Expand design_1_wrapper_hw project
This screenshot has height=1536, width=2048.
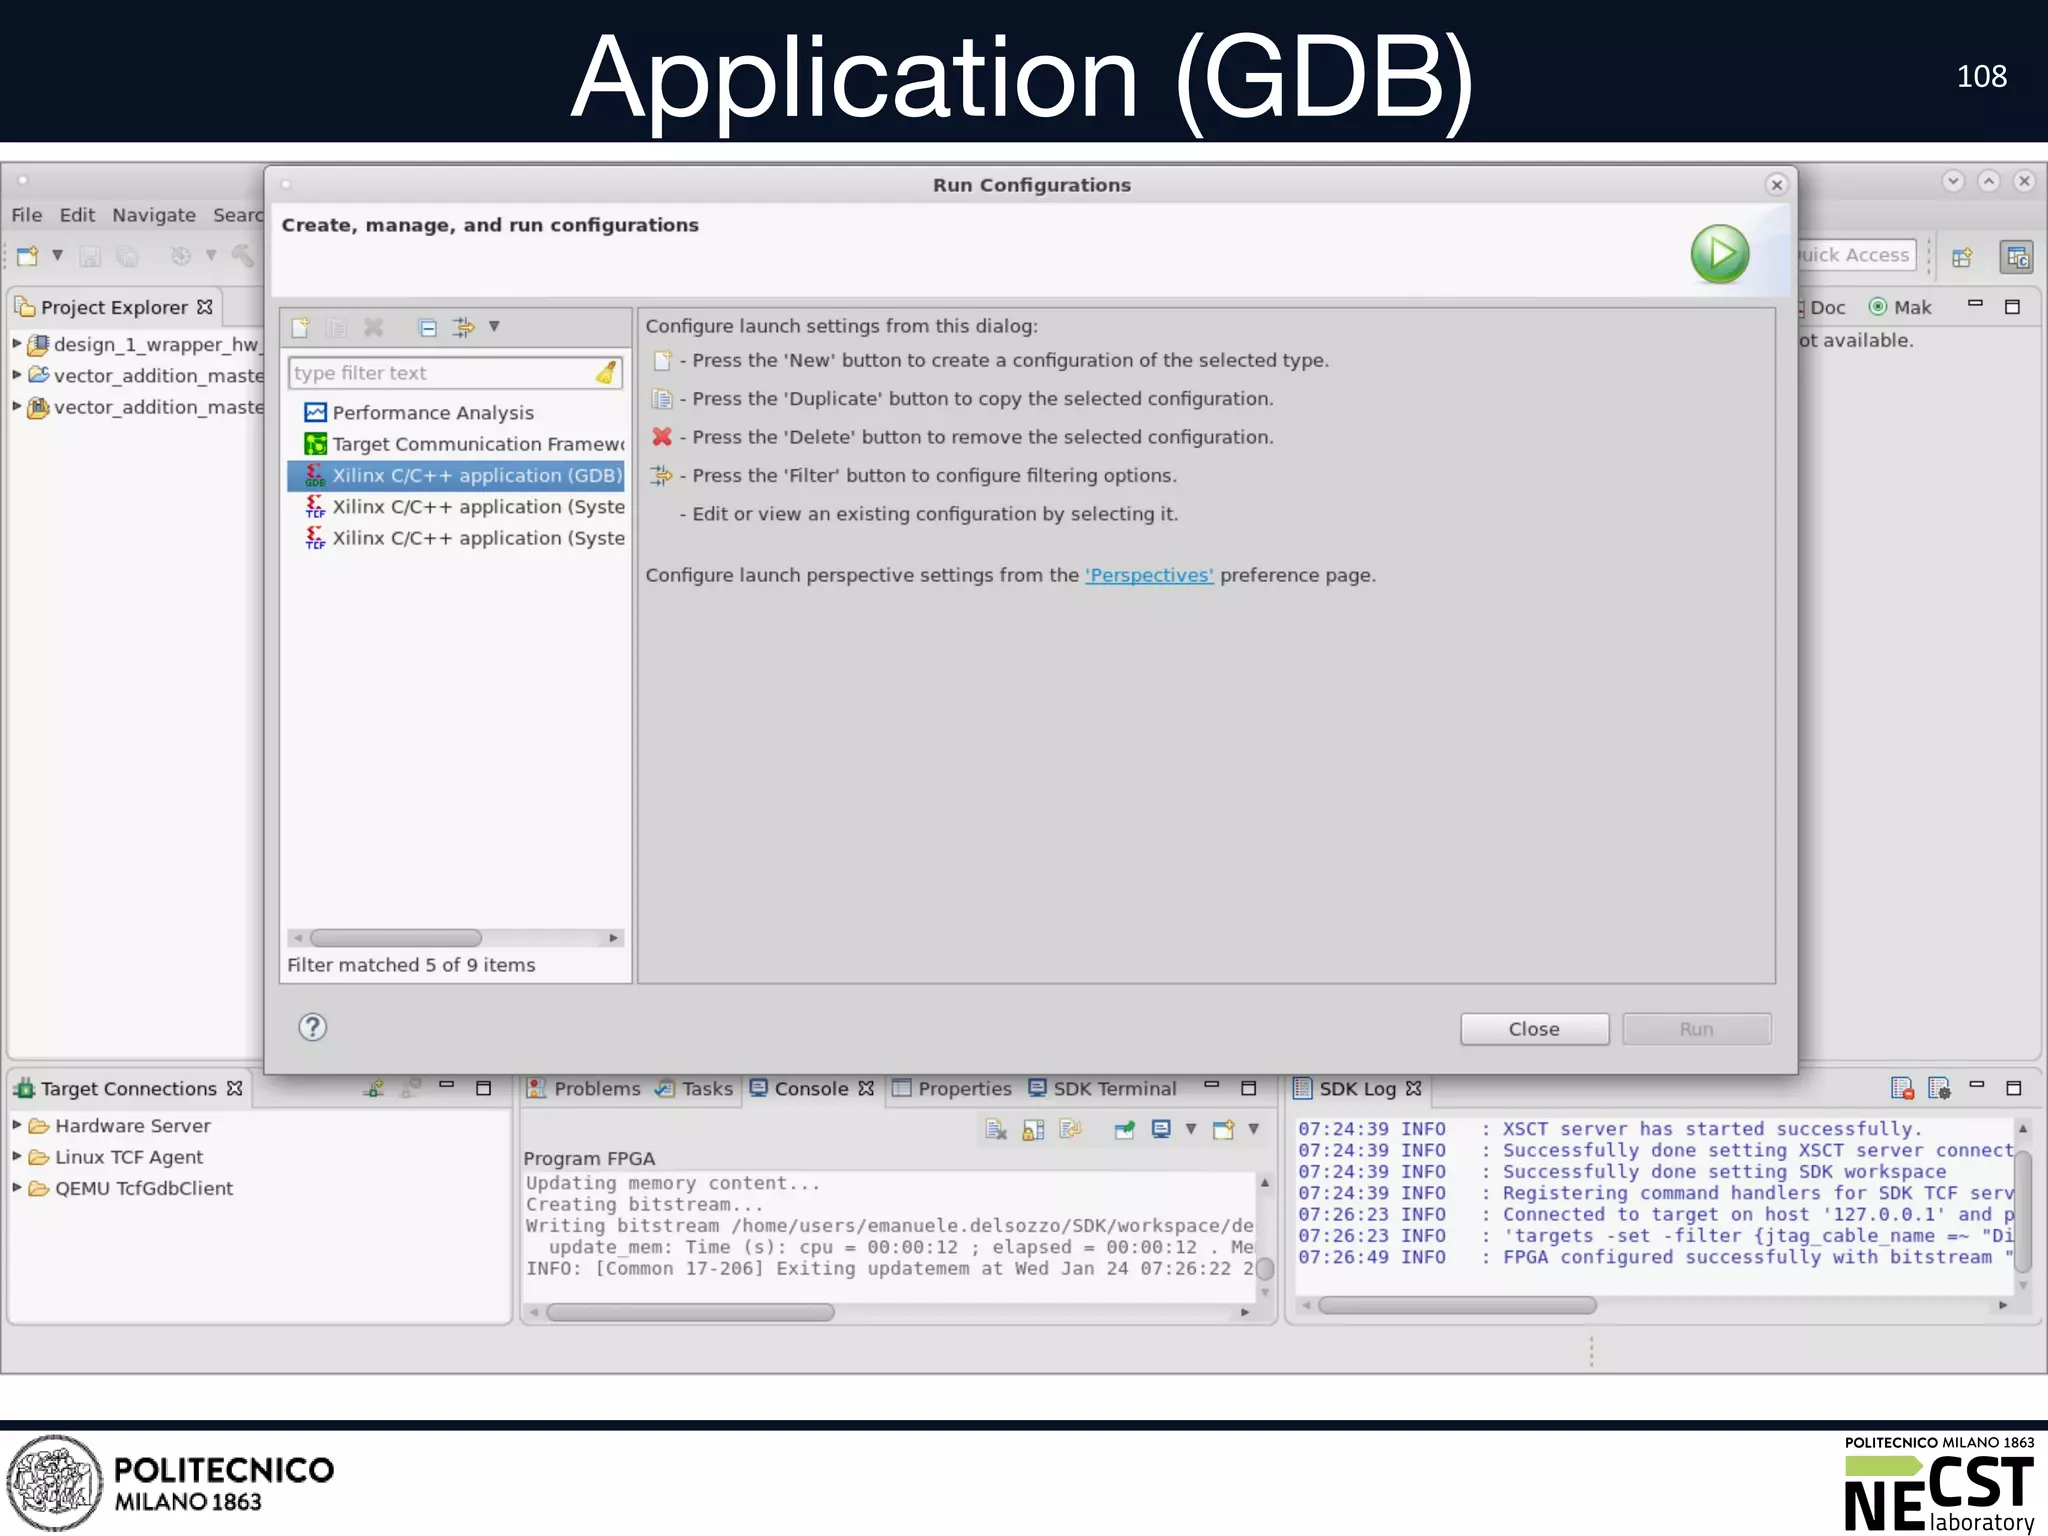tap(17, 343)
